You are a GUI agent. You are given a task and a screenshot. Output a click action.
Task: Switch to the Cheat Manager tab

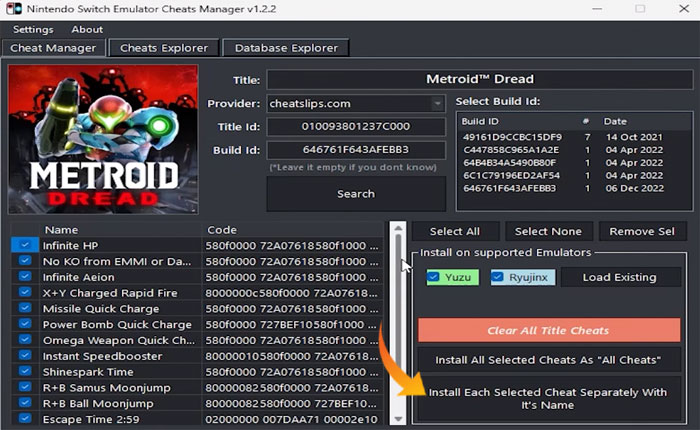pyautogui.click(x=53, y=48)
